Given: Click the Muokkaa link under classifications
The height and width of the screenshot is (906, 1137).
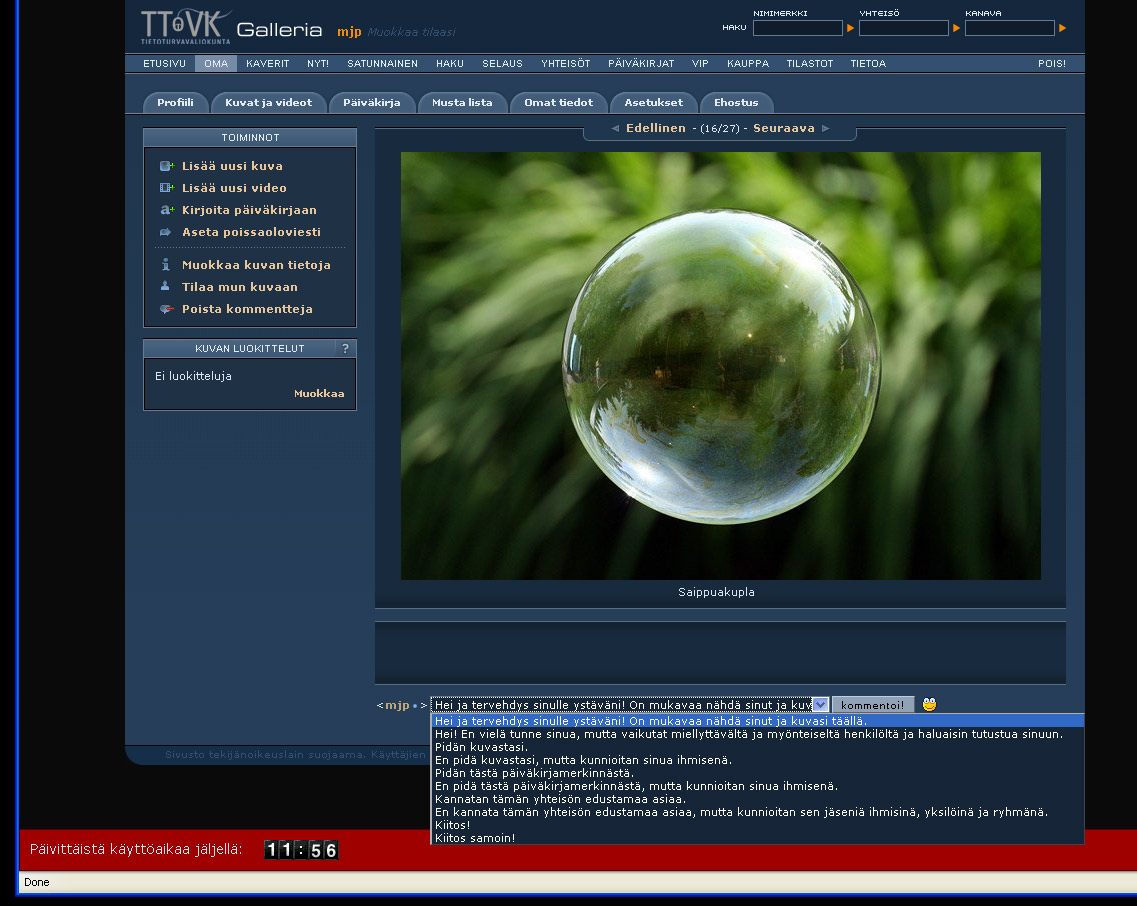Looking at the screenshot, I should click(x=318, y=394).
